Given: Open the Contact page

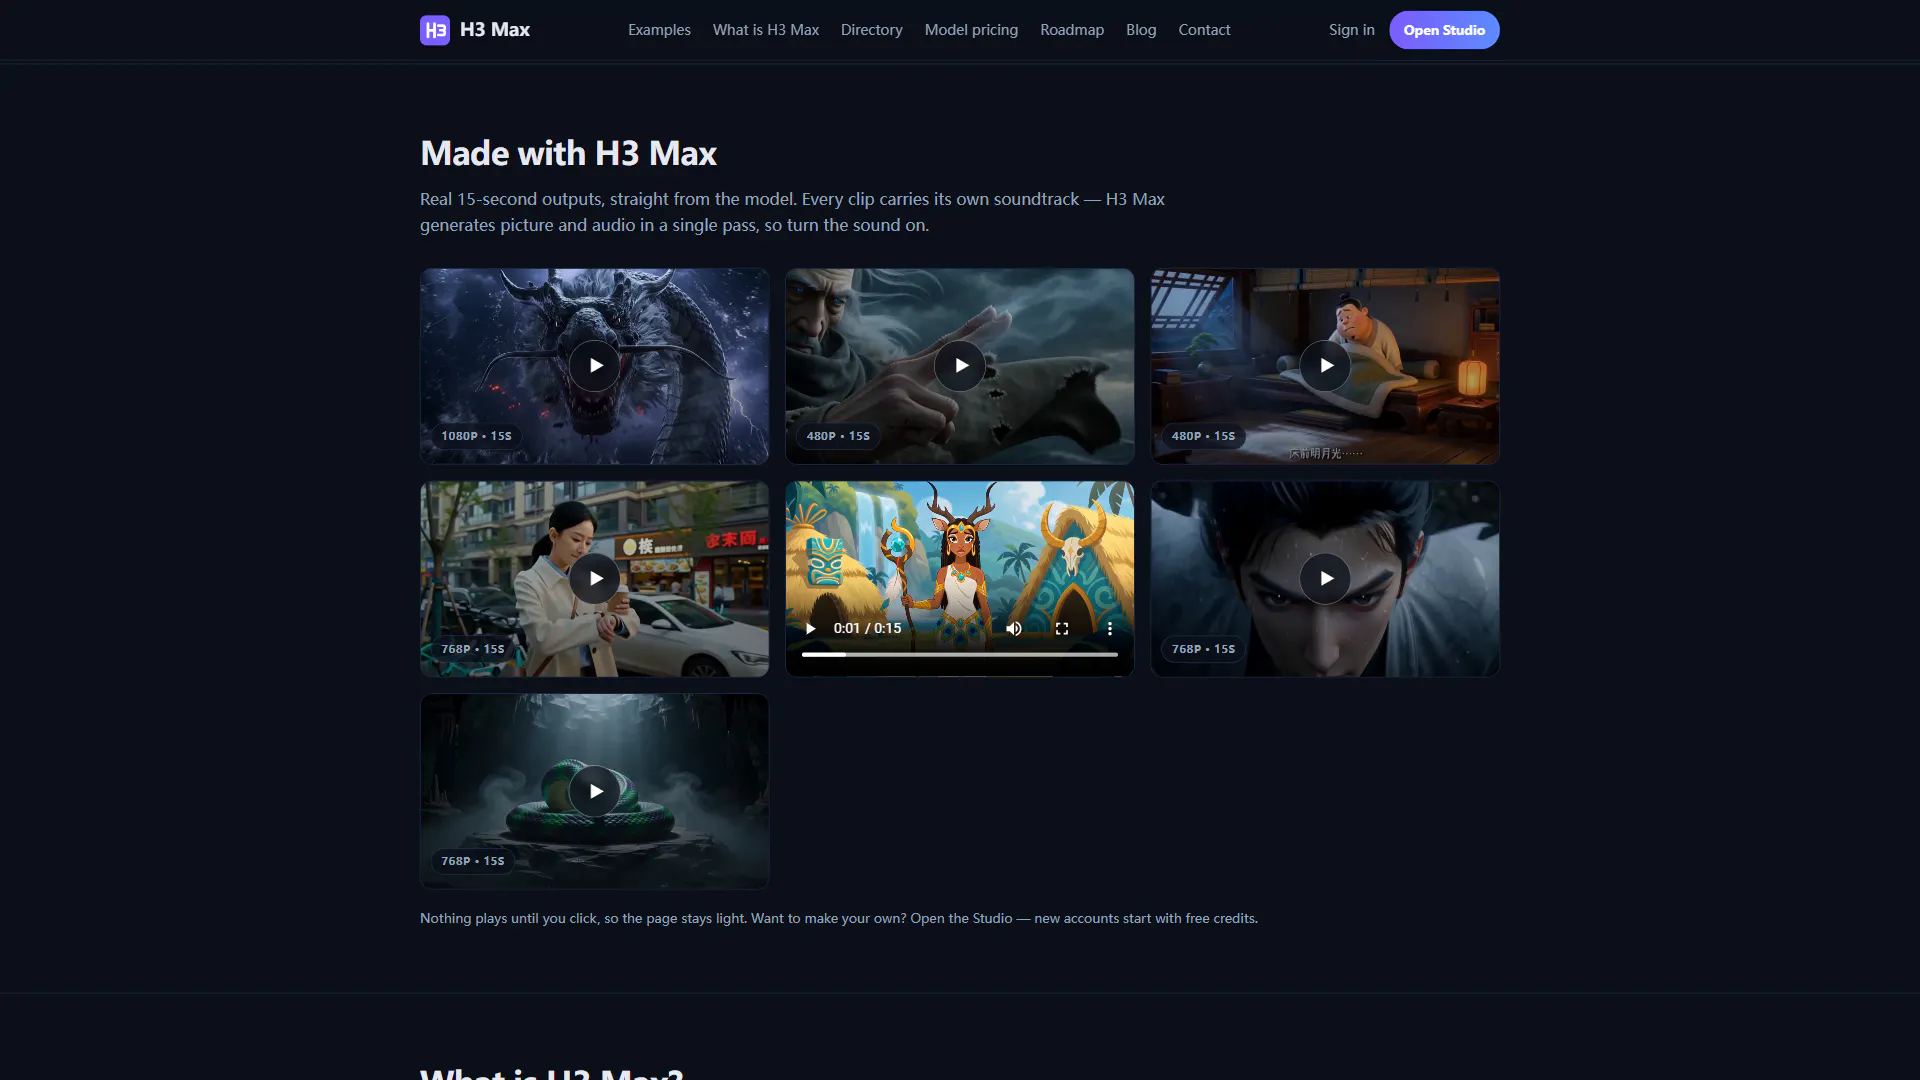Looking at the screenshot, I should click(1204, 30).
